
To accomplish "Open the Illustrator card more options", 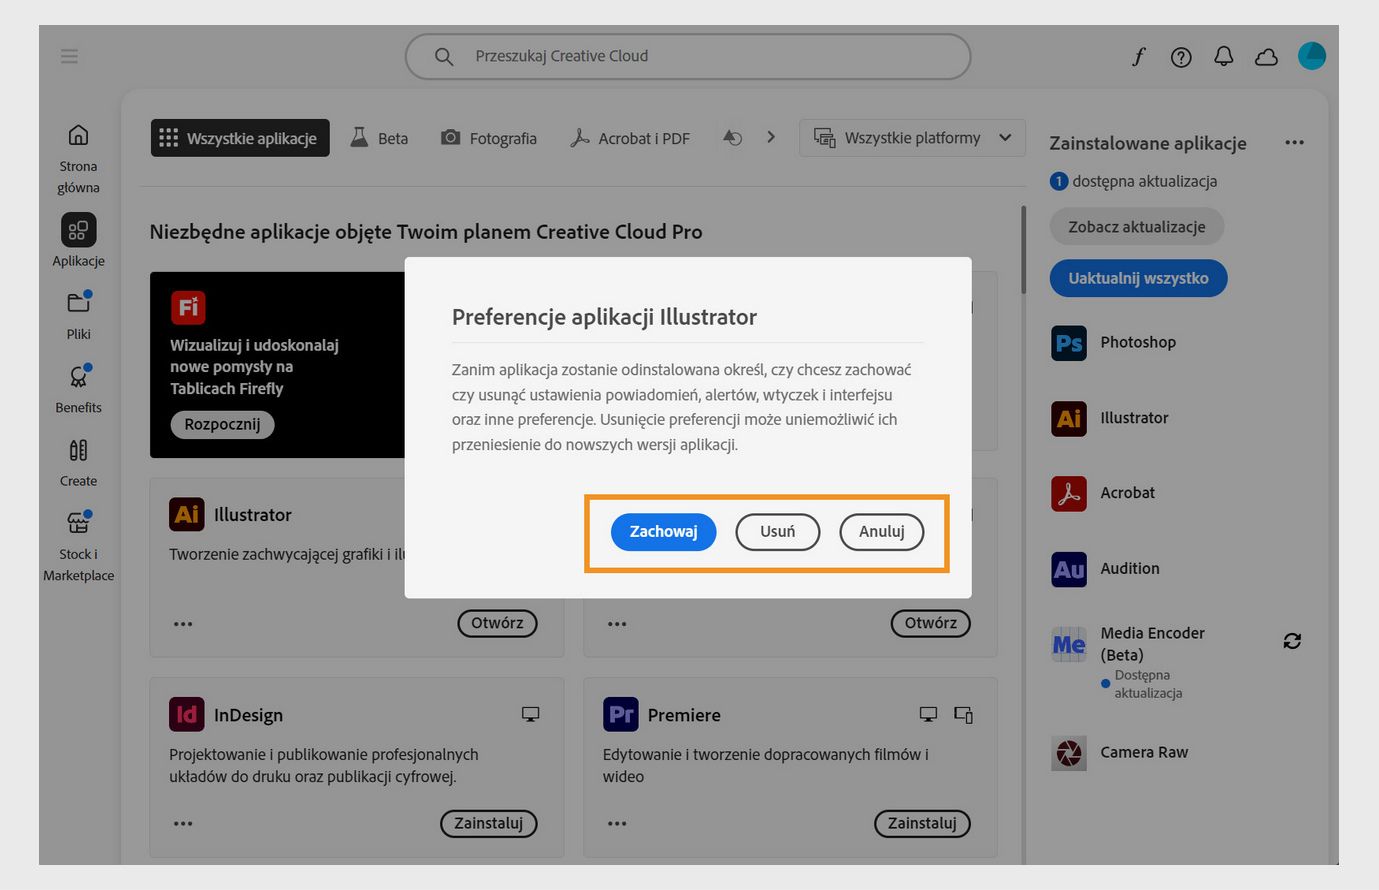I will point(183,624).
